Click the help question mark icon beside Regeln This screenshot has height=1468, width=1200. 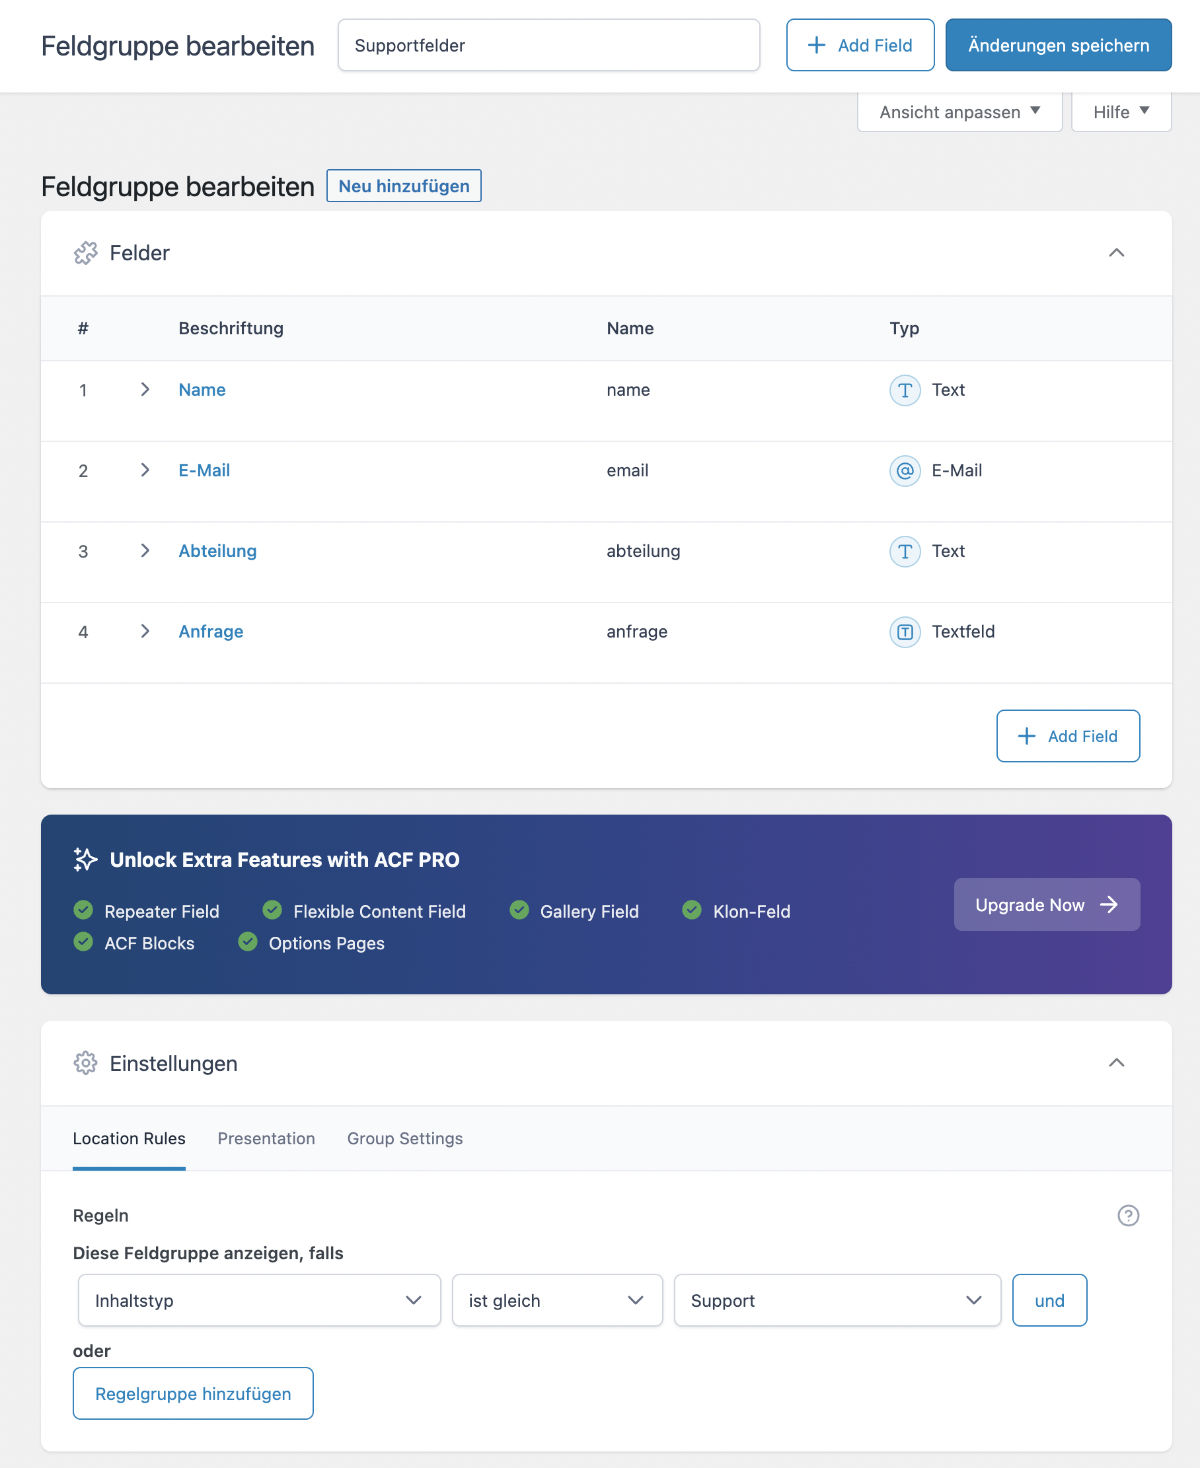click(1128, 1215)
